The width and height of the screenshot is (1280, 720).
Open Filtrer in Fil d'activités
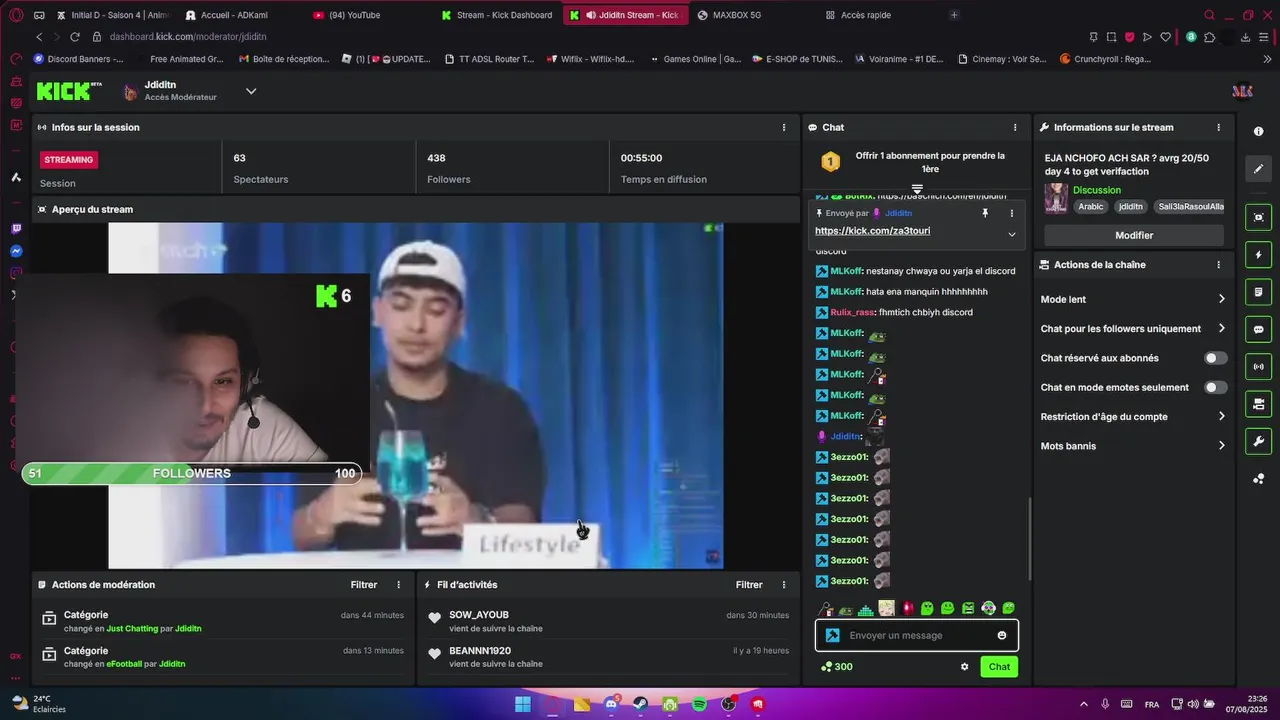tap(749, 585)
